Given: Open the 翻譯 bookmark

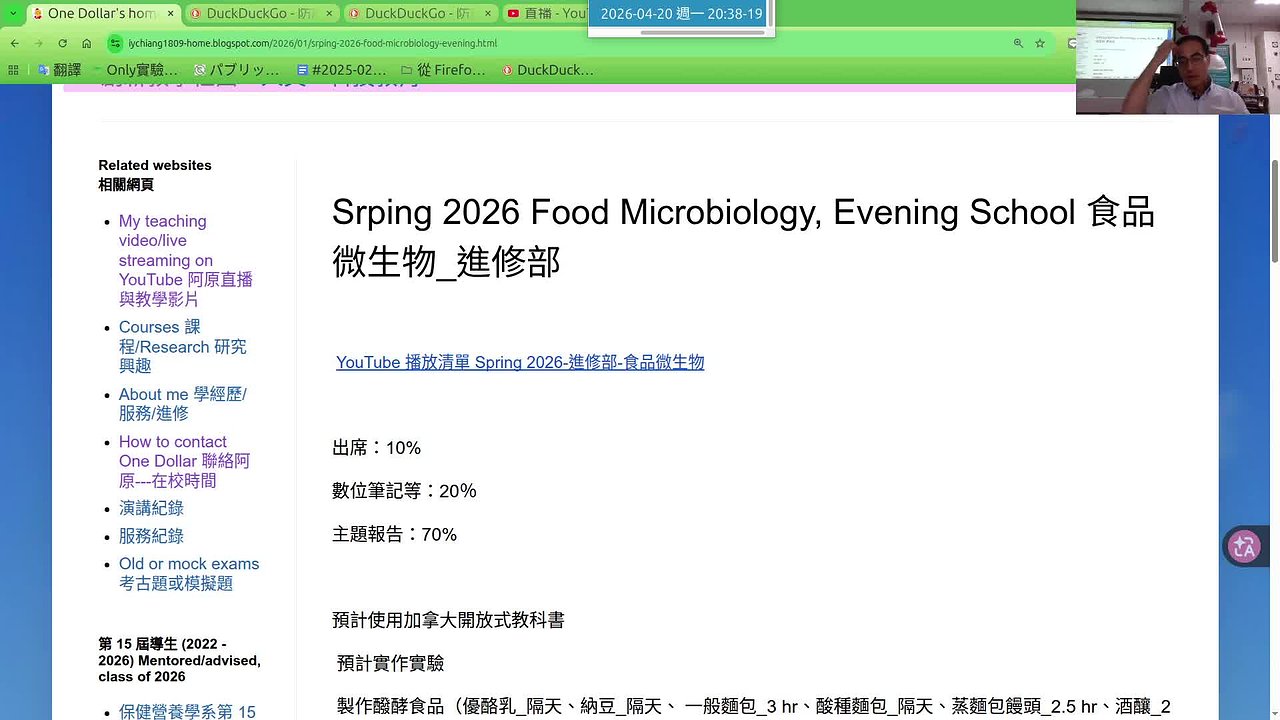Looking at the screenshot, I should 59,70.
